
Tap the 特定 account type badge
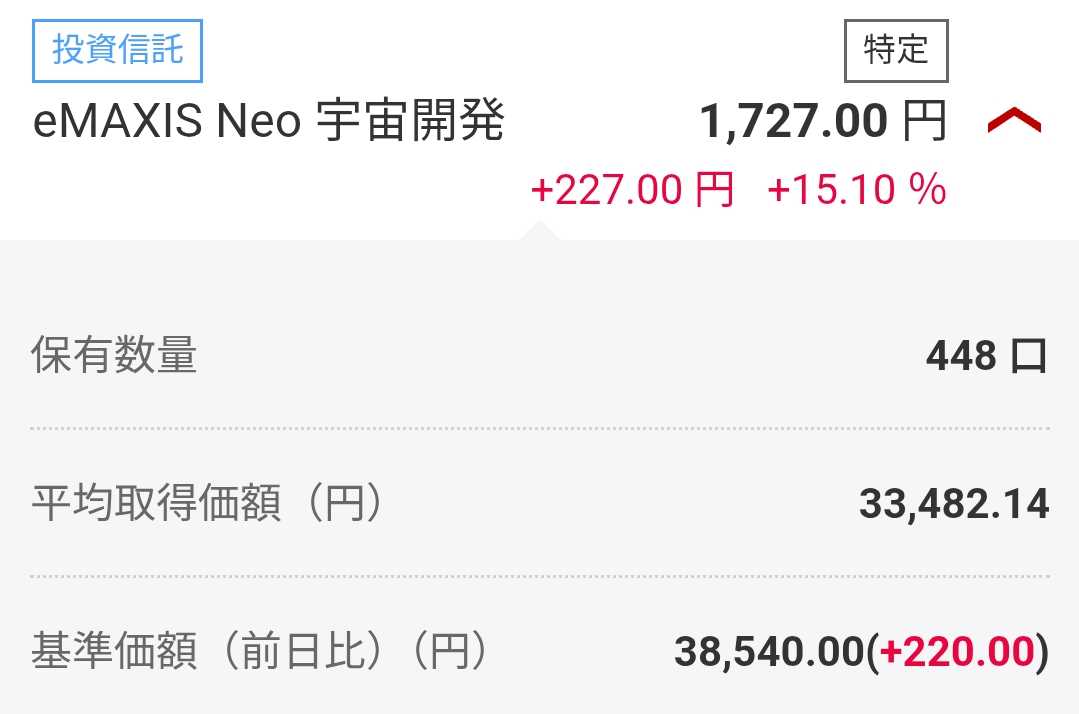coord(896,50)
